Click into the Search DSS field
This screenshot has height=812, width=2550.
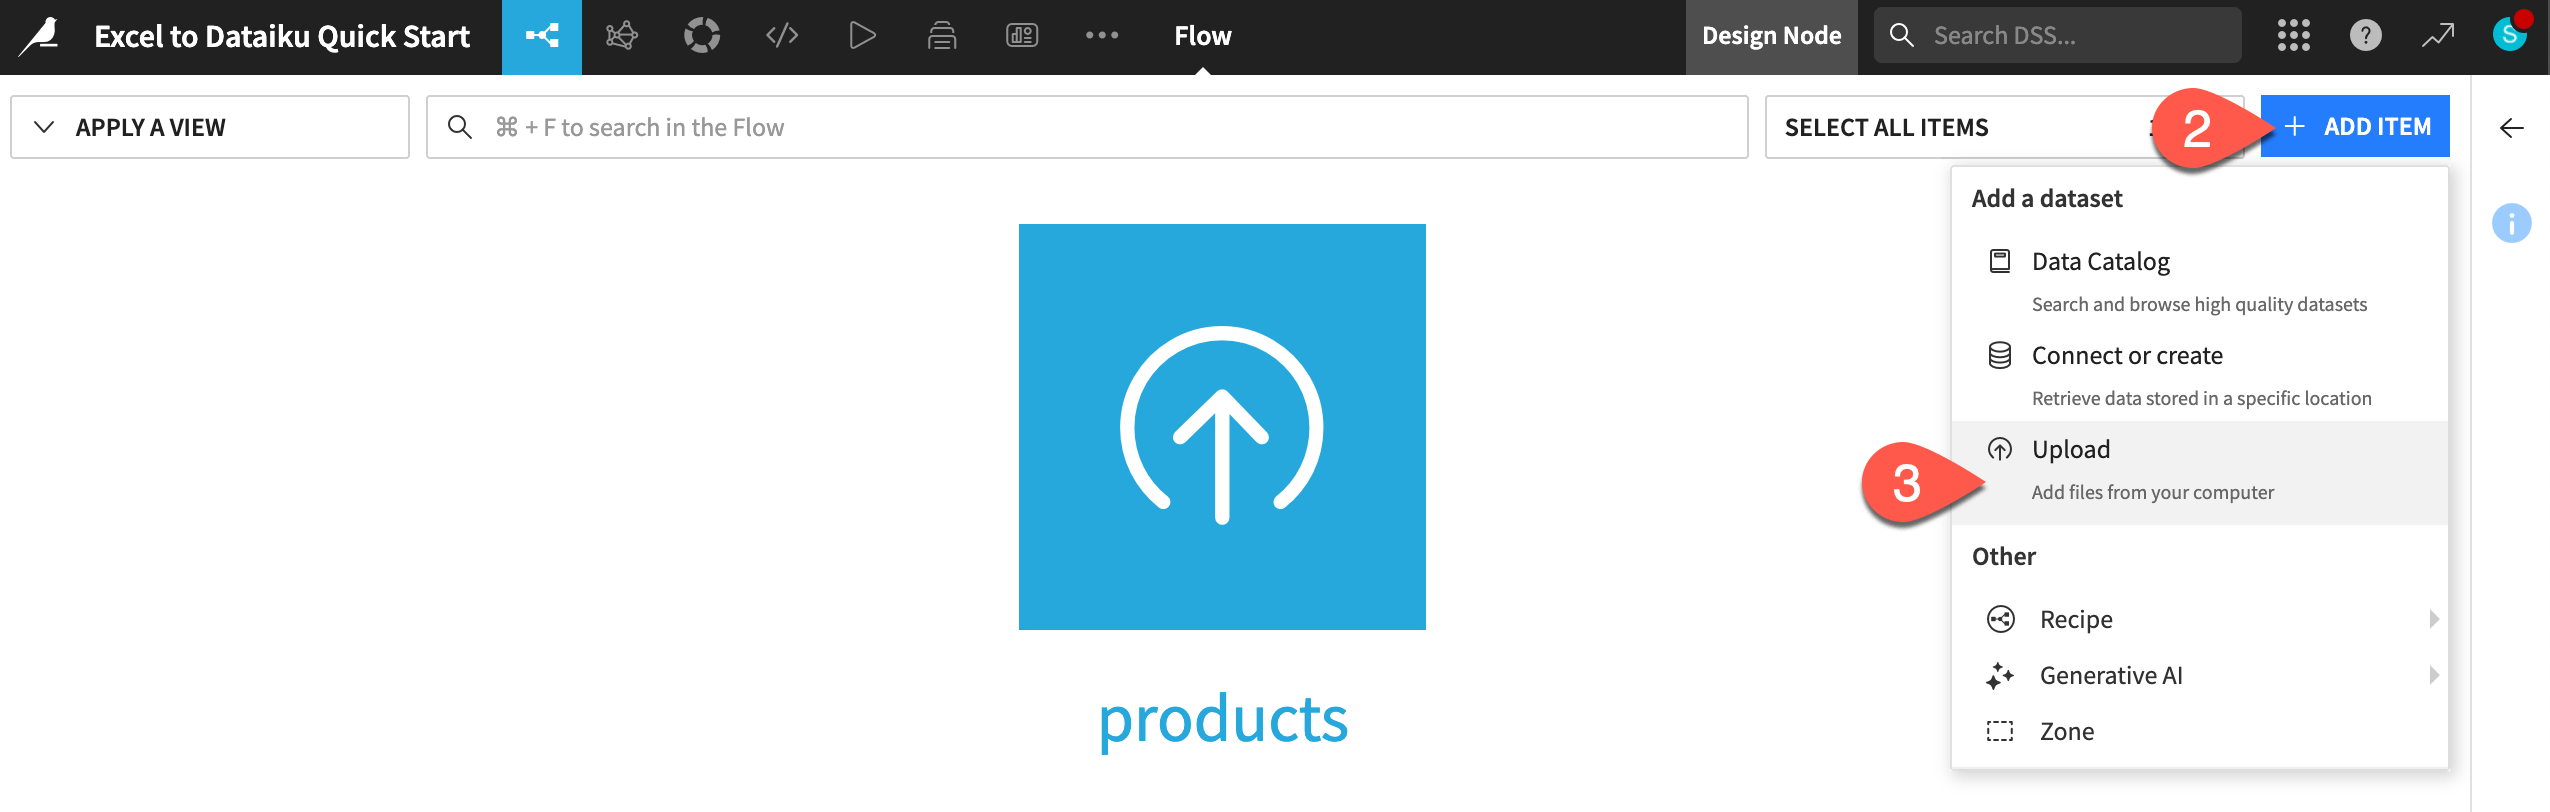point(2057,36)
